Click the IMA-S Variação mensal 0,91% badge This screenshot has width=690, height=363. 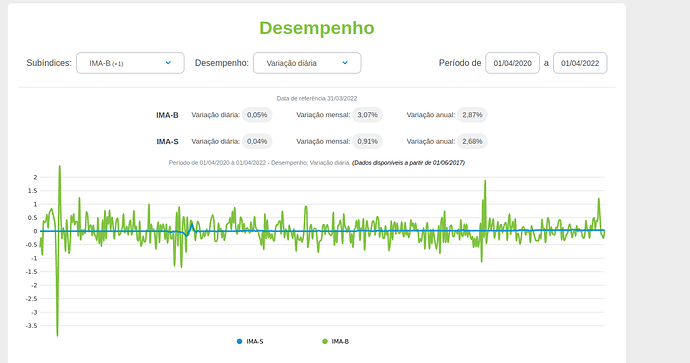point(367,141)
